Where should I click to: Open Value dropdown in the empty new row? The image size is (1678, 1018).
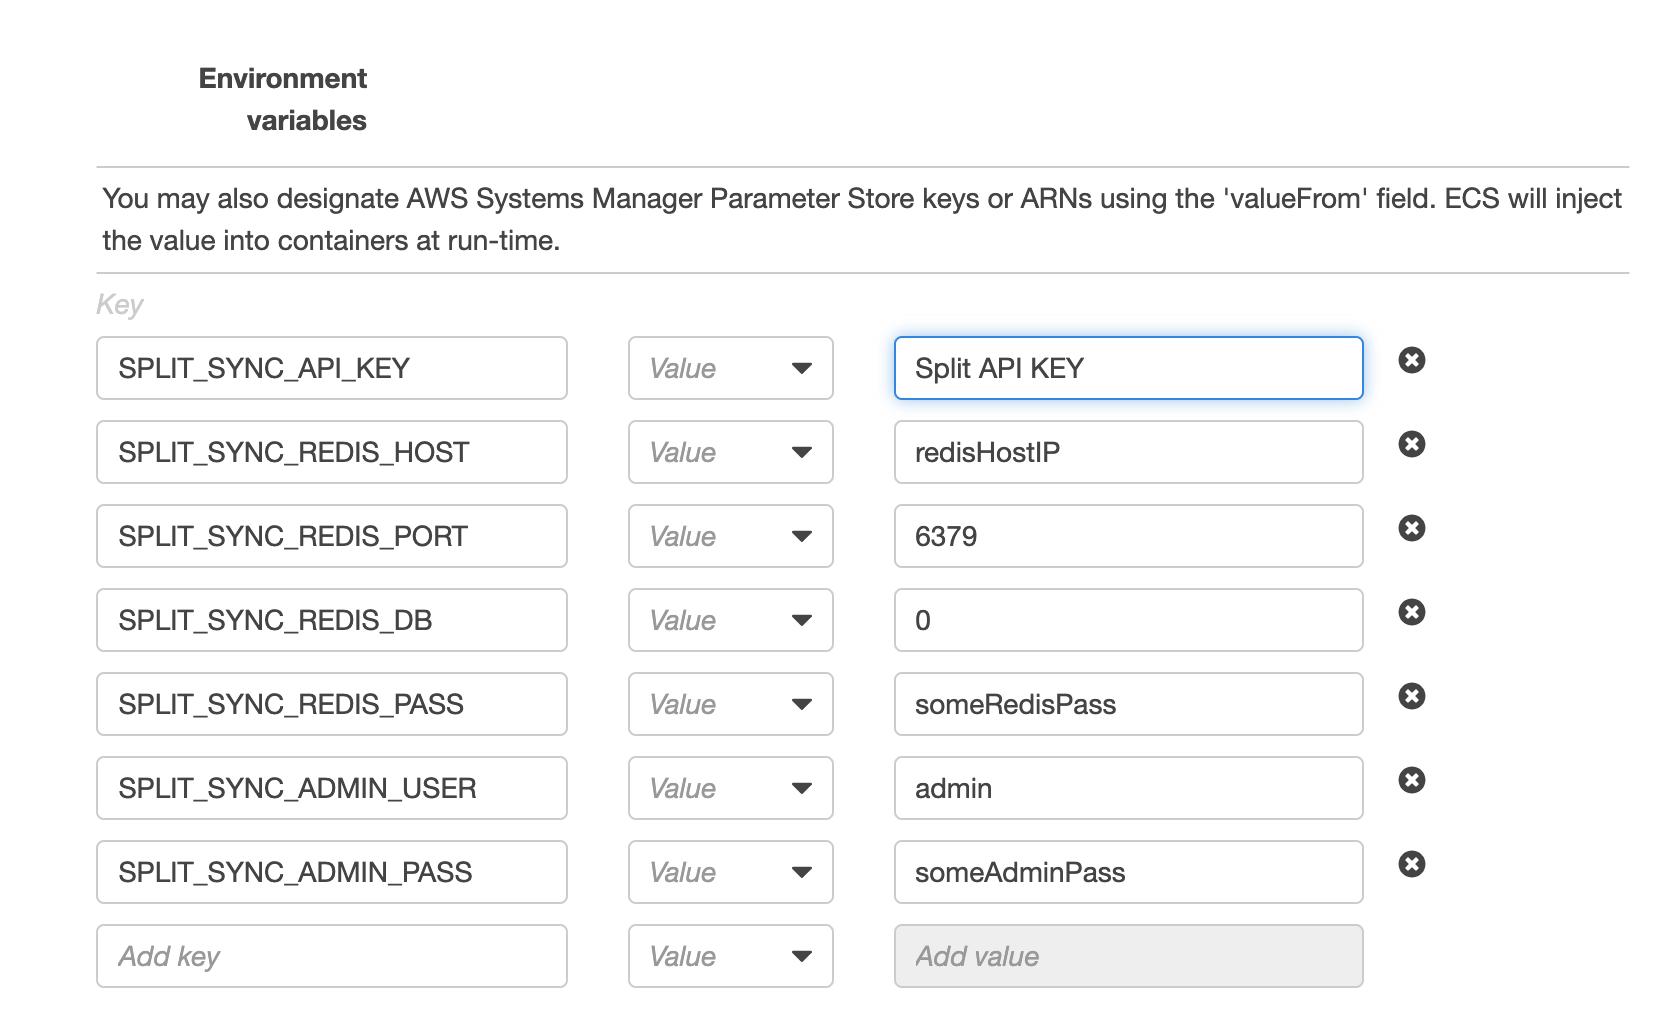730,956
